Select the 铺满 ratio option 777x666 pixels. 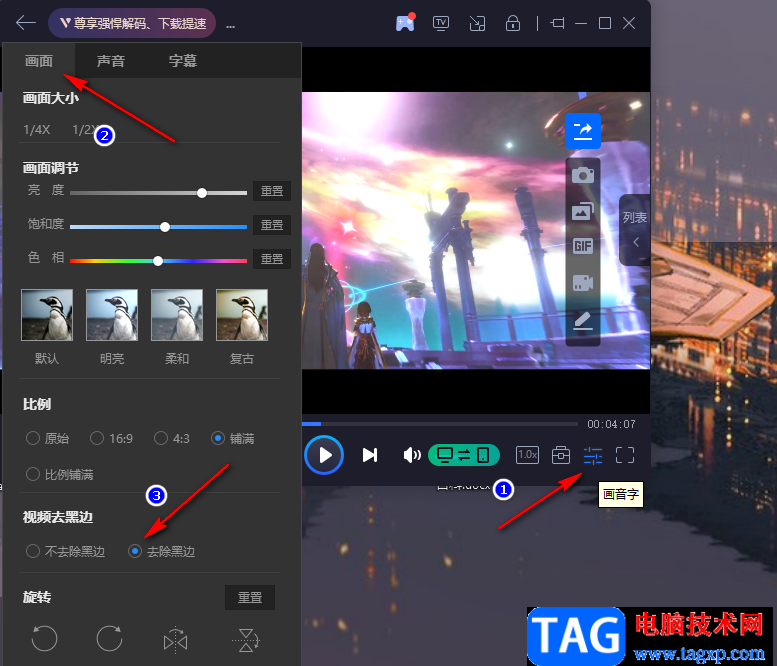click(x=233, y=439)
